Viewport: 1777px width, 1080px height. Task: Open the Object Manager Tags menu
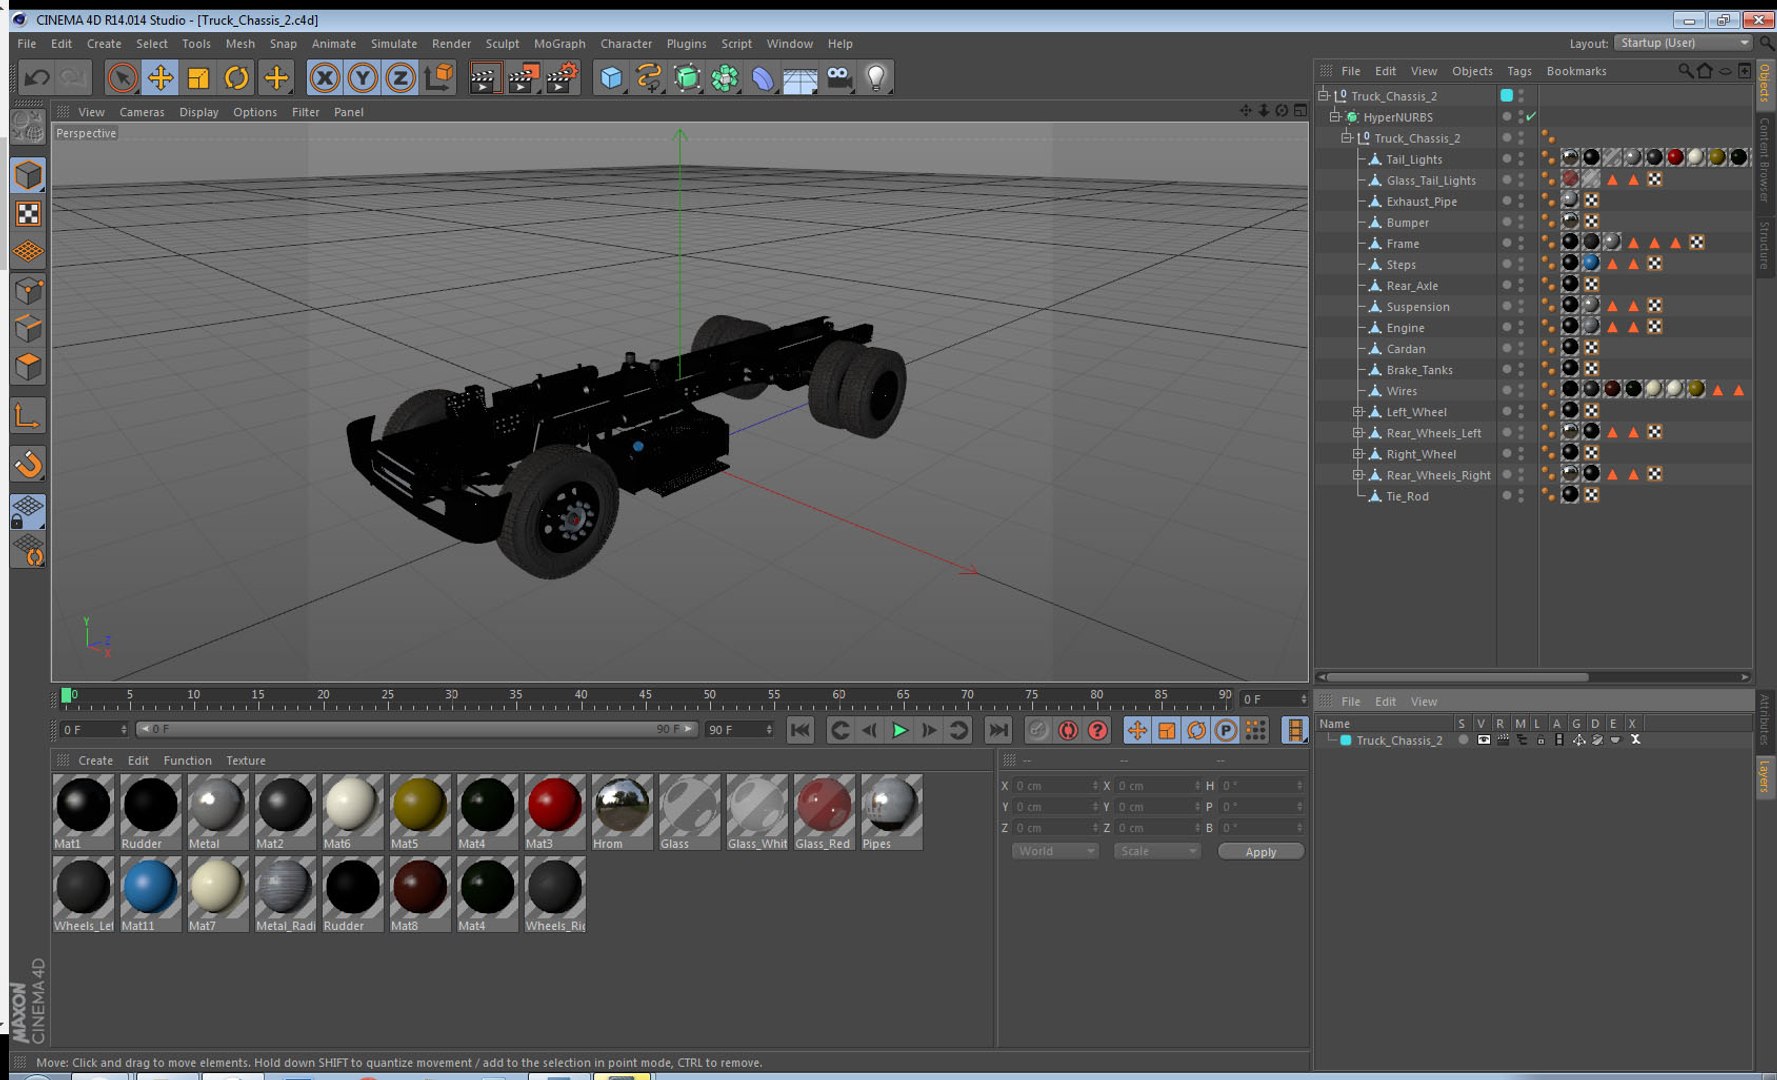coord(1519,71)
